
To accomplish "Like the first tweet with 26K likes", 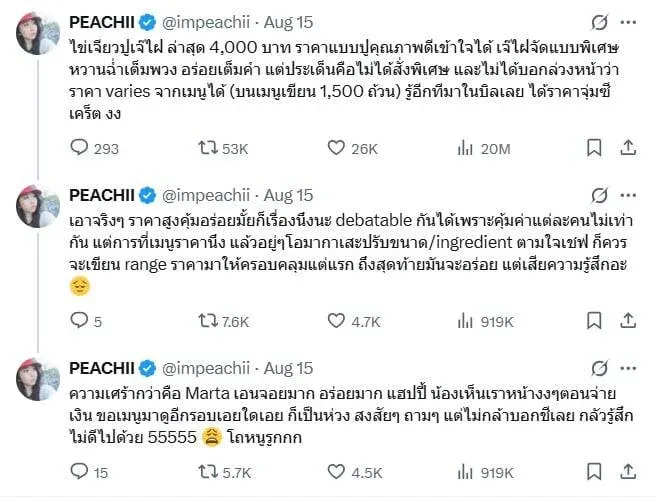I will point(336,148).
